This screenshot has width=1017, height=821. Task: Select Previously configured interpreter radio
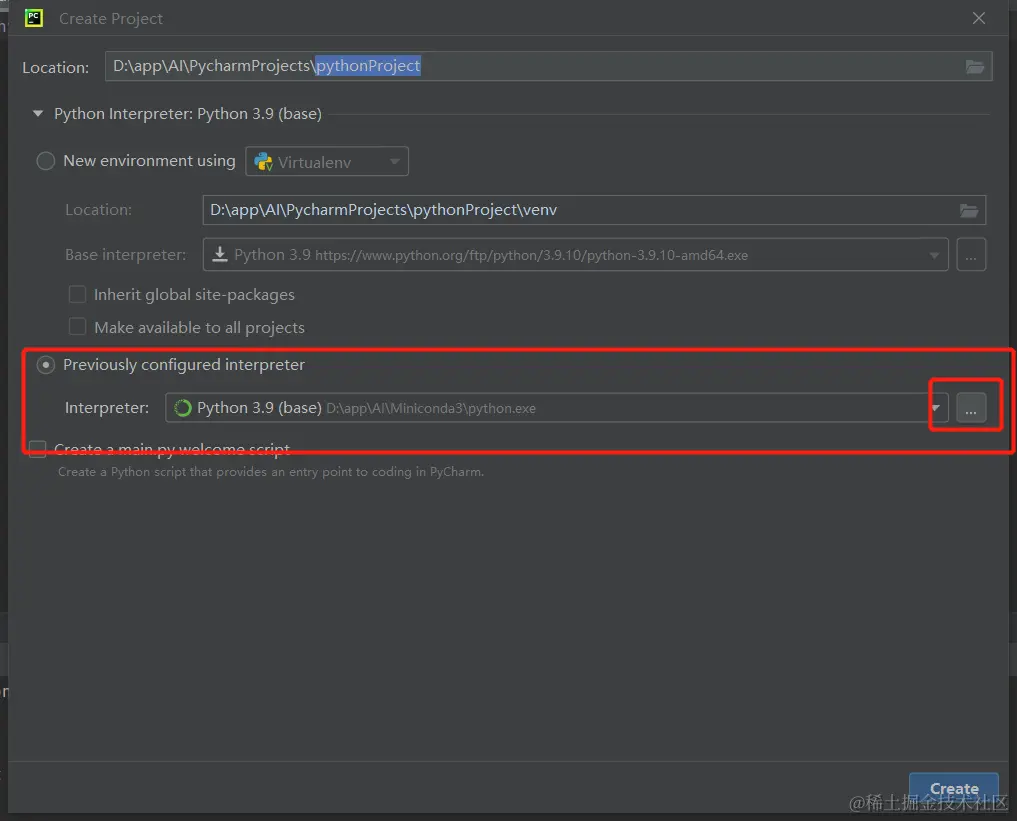(45, 365)
